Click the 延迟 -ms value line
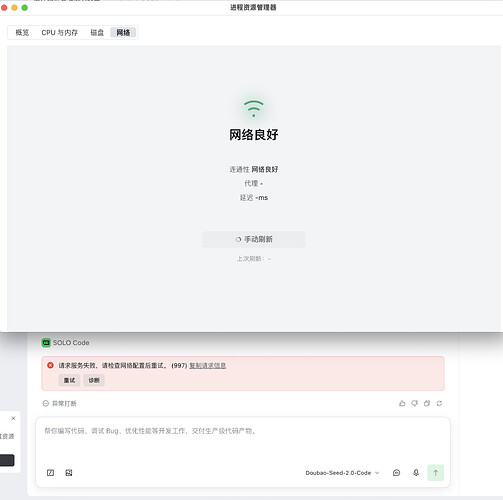This screenshot has width=503, height=500. [x=254, y=198]
